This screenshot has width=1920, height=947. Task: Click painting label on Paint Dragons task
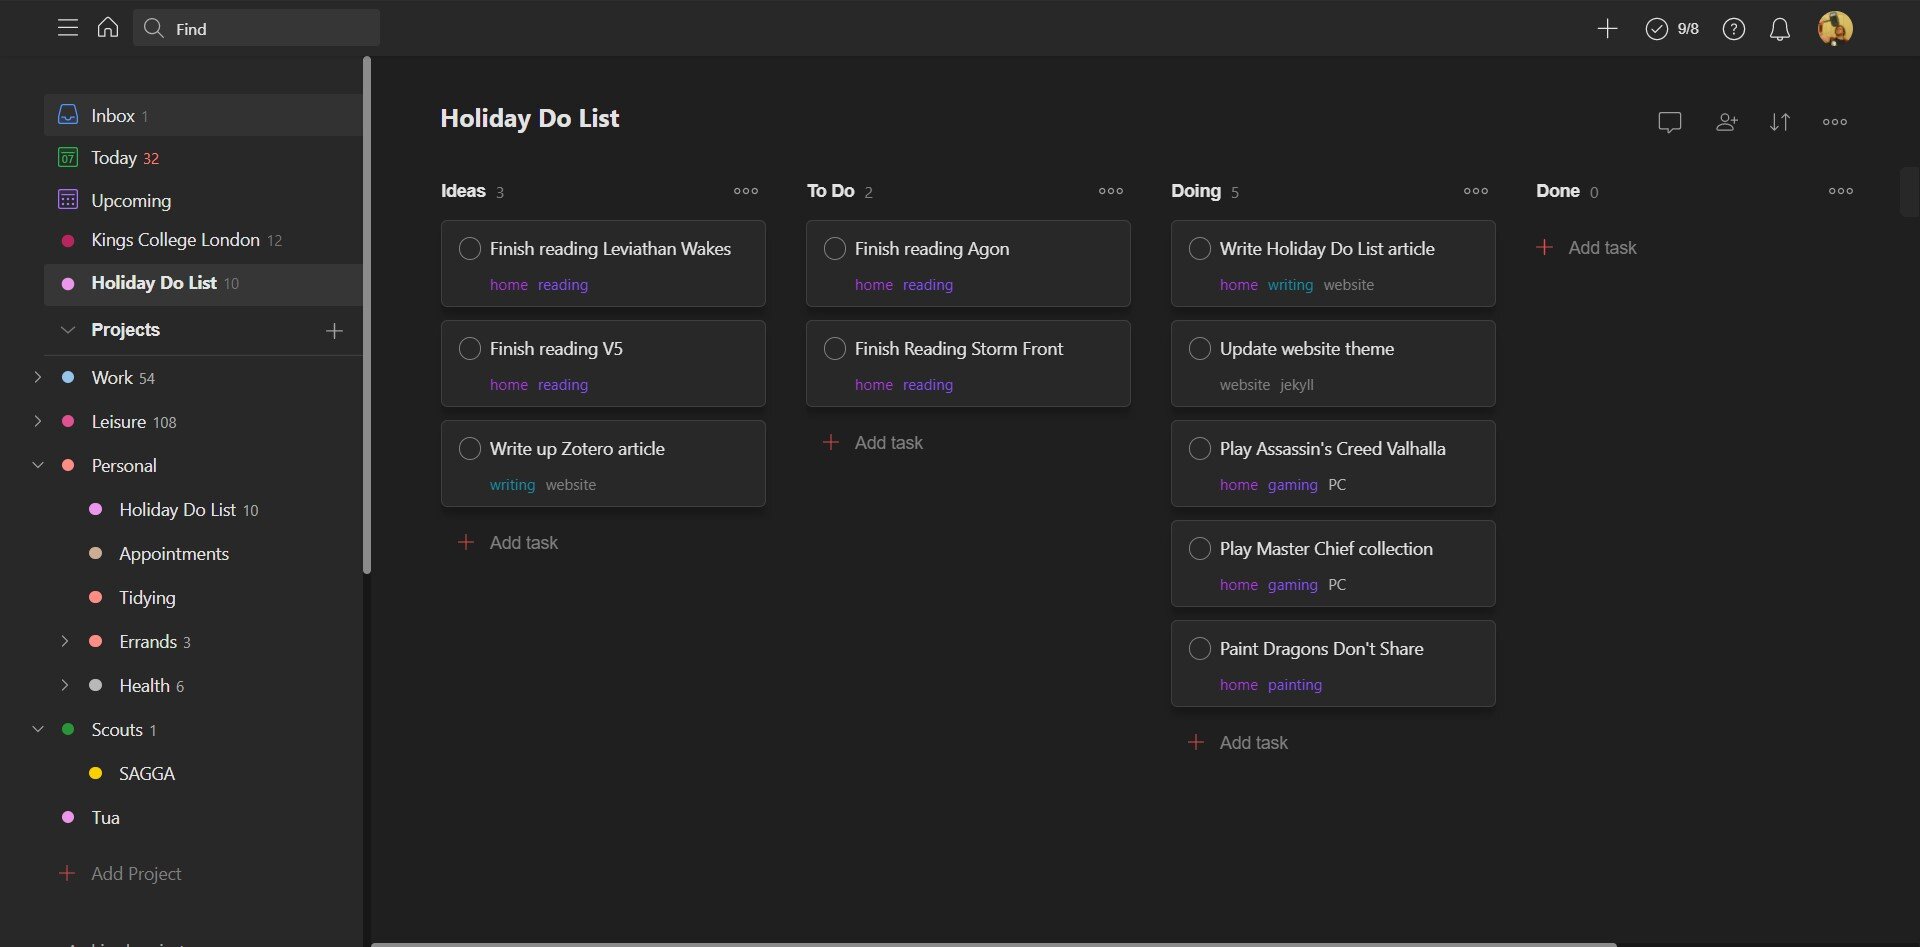[1295, 685]
